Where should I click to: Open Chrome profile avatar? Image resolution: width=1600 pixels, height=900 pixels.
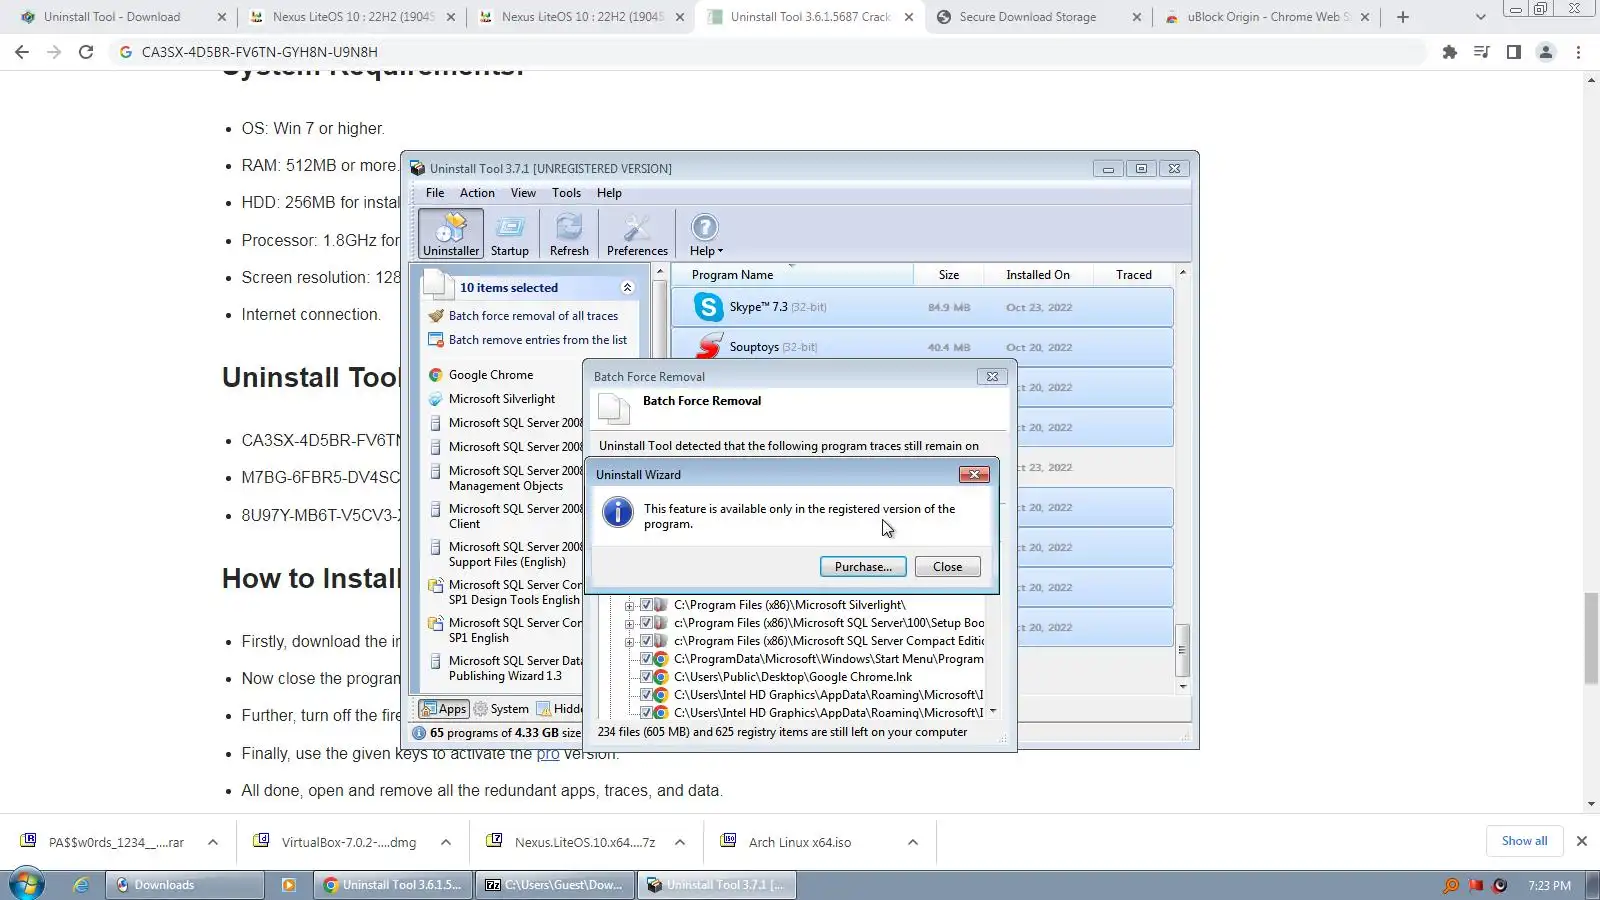[1546, 52]
